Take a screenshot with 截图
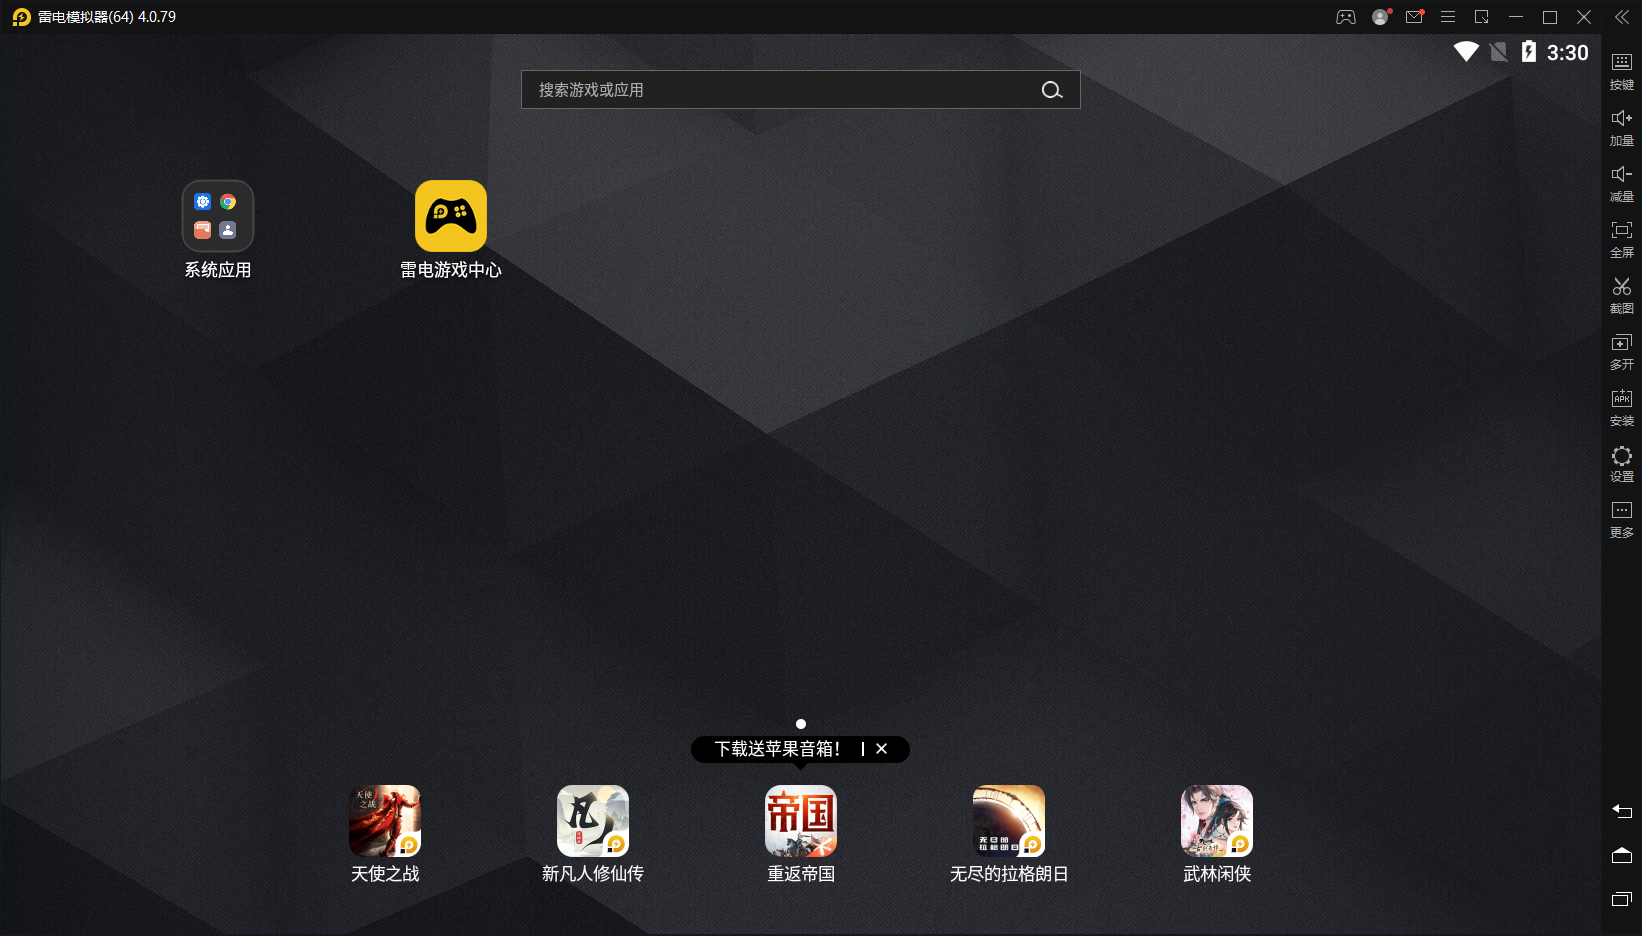The width and height of the screenshot is (1642, 936). (1622, 296)
